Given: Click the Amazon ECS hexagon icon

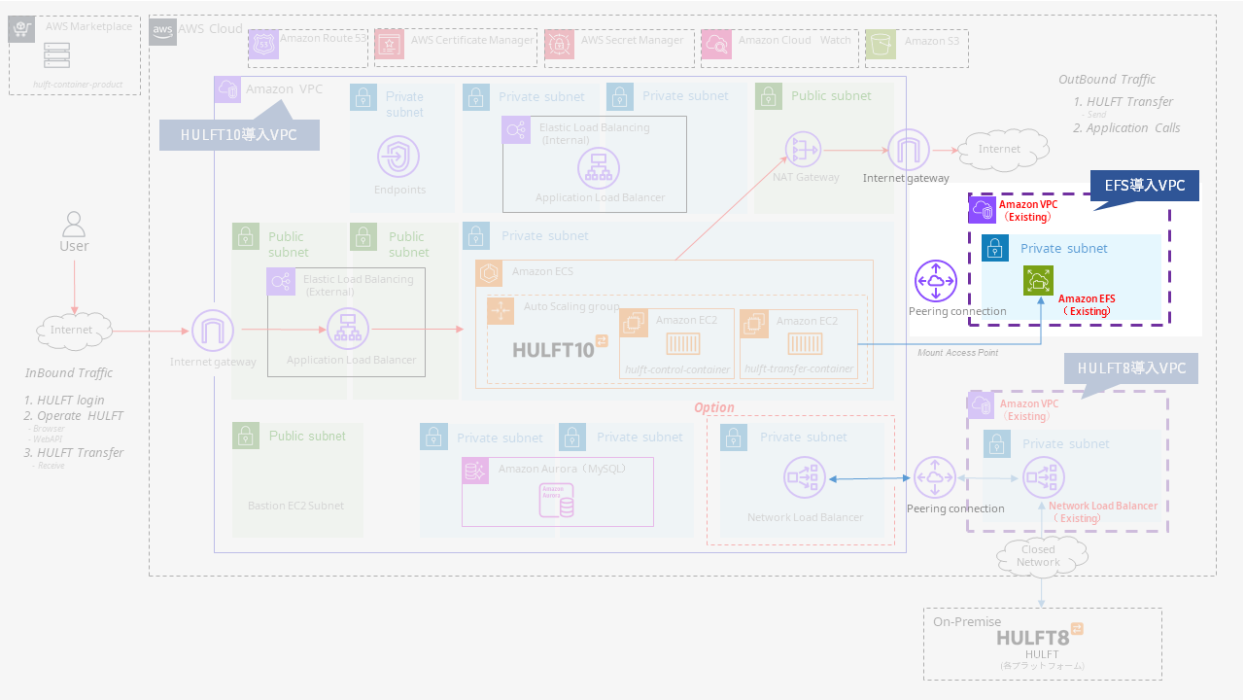Looking at the screenshot, I should (489, 273).
